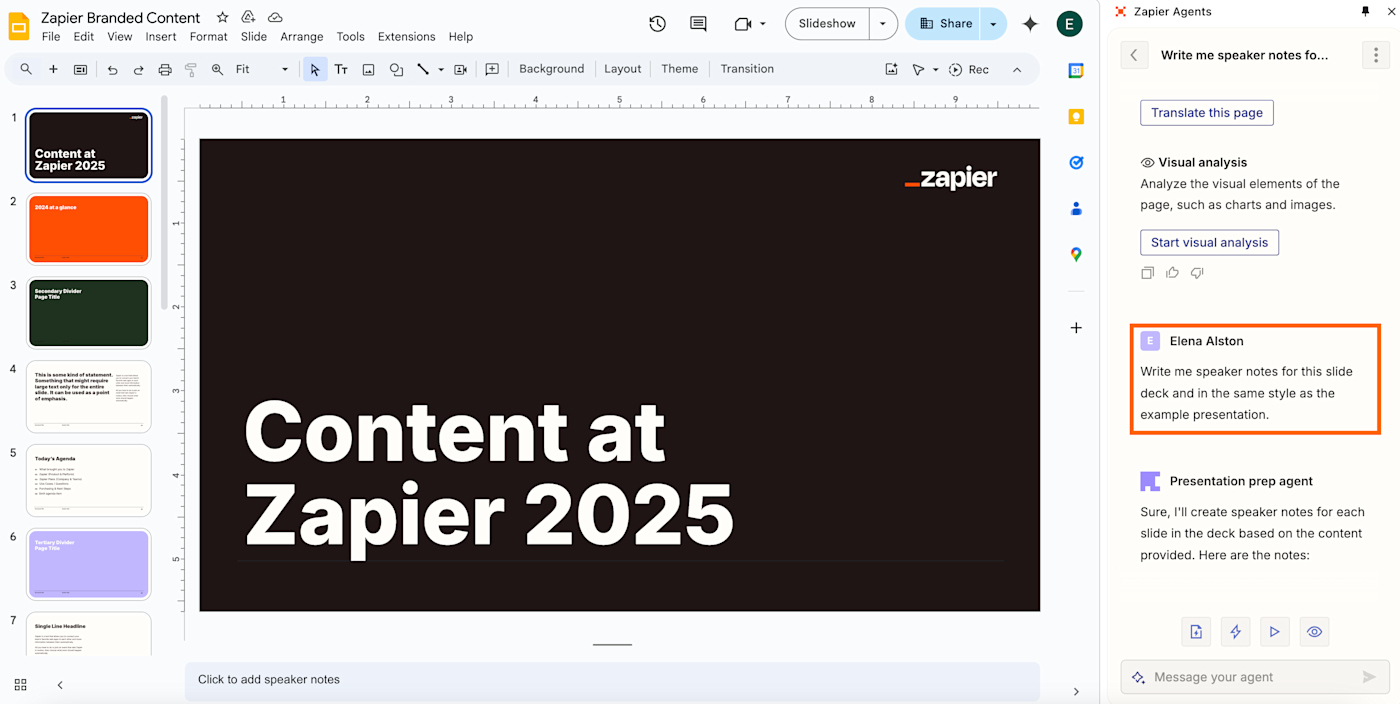The image size is (1400, 704).
Task: Select slide 2 thumbnail 2024 at a glance
Action: click(90, 228)
